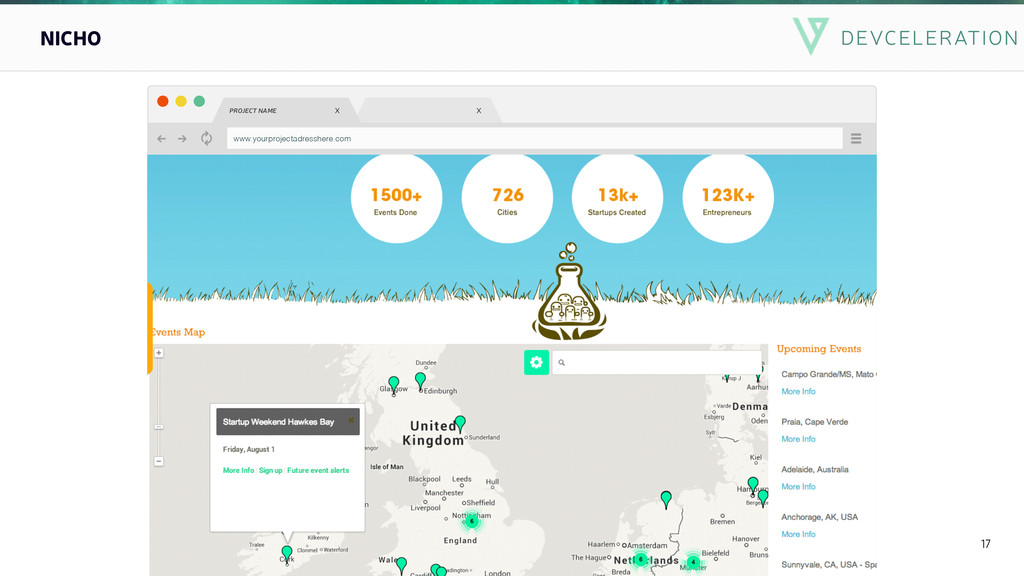Click the yellow window dot
The height and width of the screenshot is (576, 1024).
(x=181, y=101)
